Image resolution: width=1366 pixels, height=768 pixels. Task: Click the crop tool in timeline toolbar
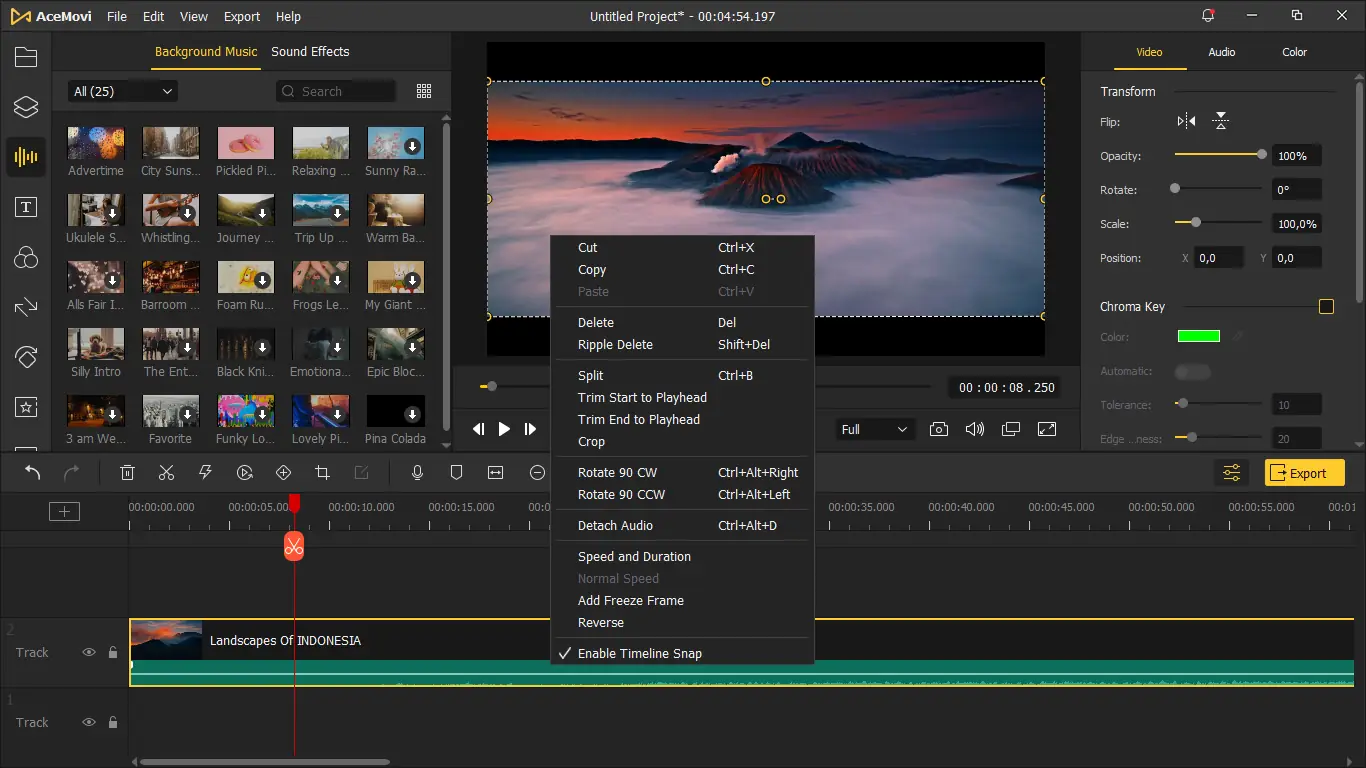tap(322, 473)
